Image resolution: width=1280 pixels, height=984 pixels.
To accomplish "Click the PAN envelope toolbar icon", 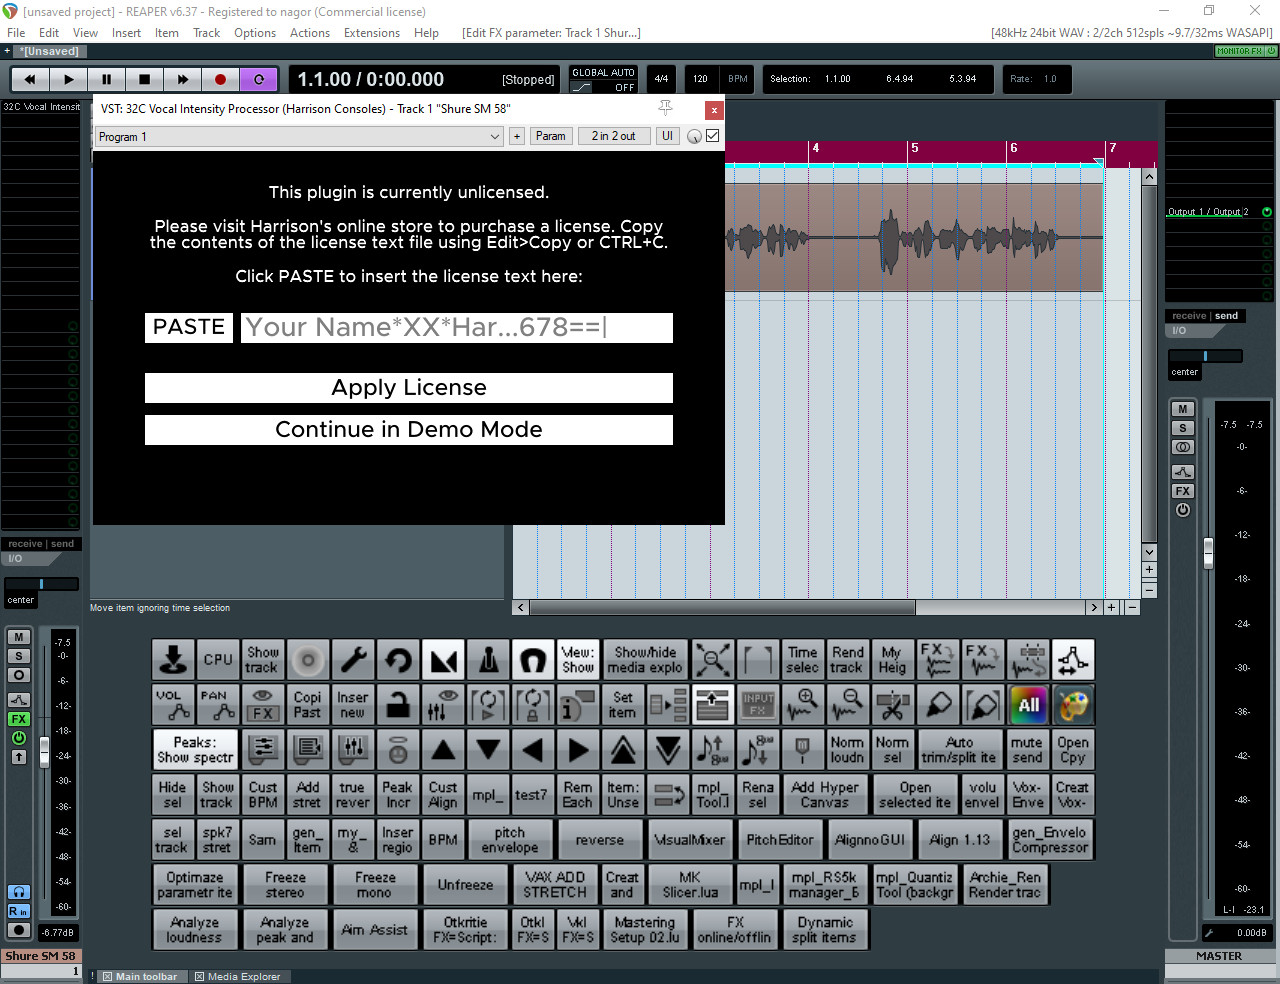I will click(x=218, y=705).
